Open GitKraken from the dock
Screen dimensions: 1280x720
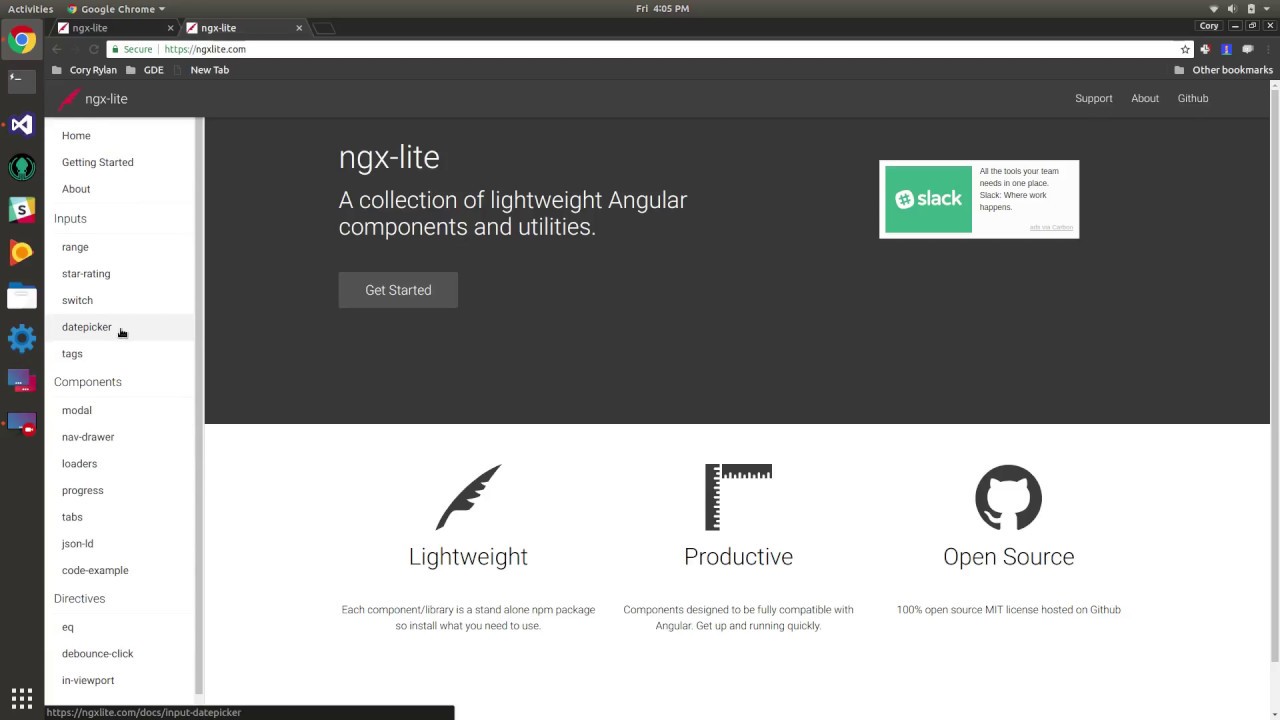coord(22,167)
